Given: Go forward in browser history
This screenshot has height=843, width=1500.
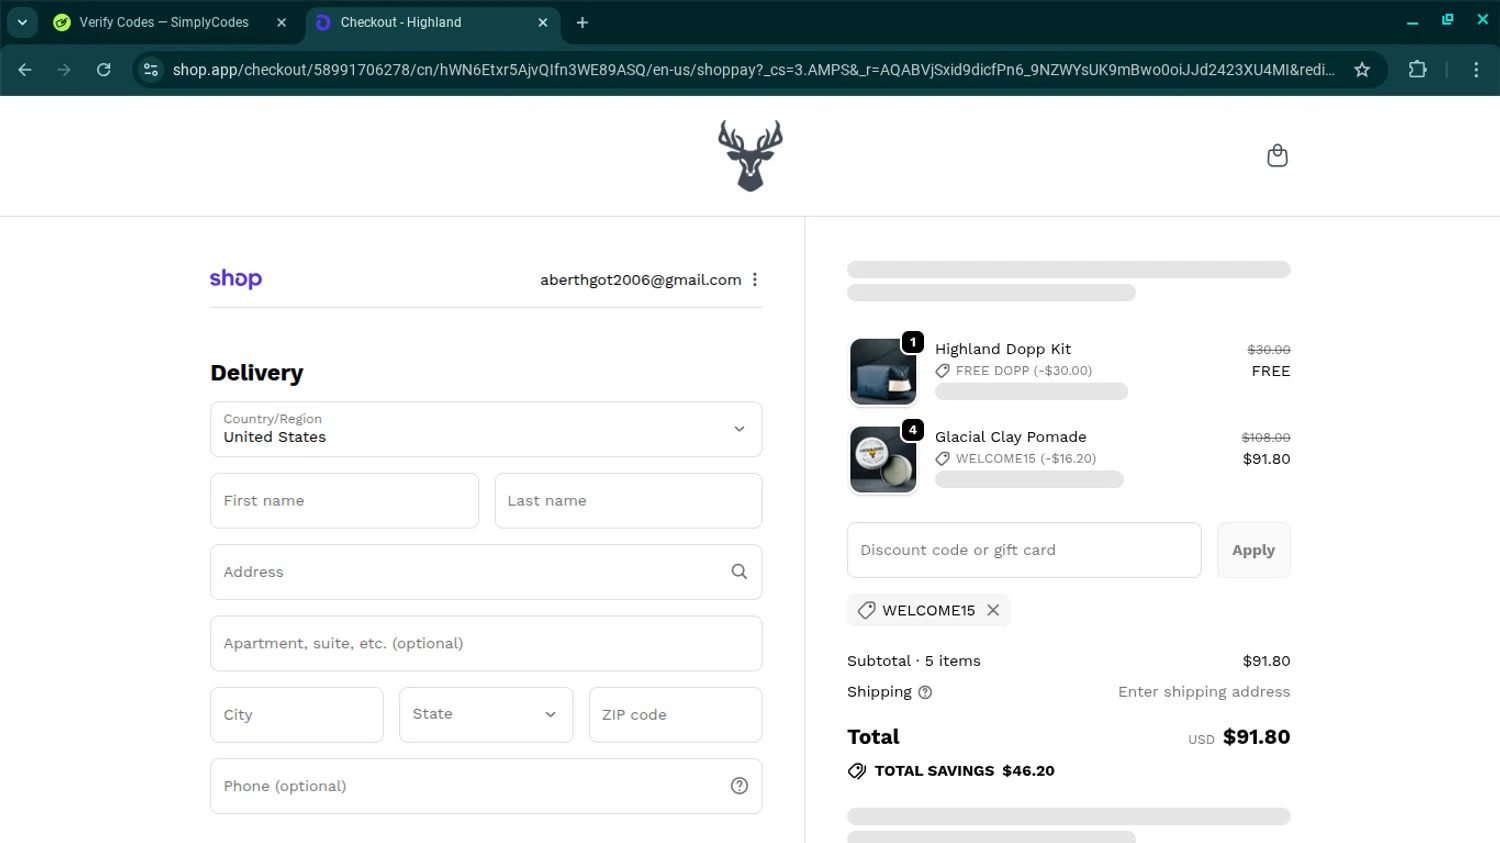Looking at the screenshot, I should [64, 70].
